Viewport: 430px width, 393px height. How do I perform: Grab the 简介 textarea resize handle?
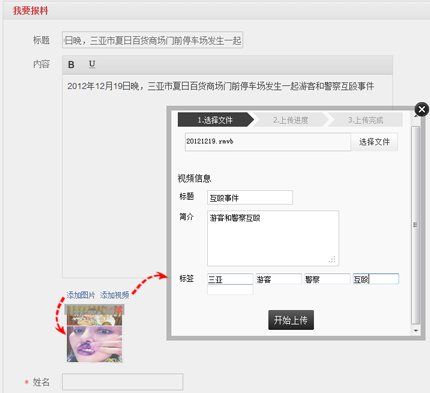(332, 259)
